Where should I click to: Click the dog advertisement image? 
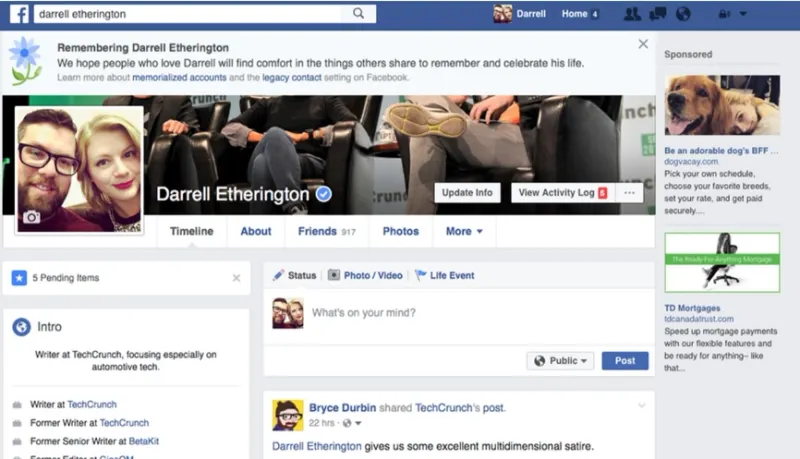tap(722, 105)
